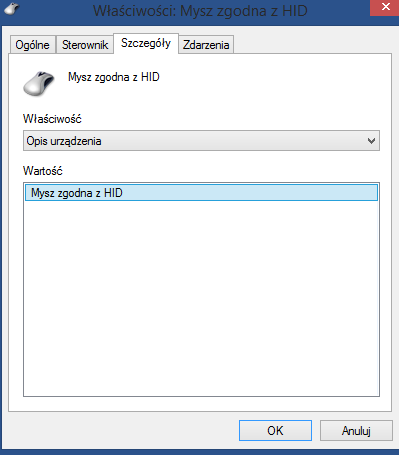Select the Szczegóły tab

[x=146, y=43]
